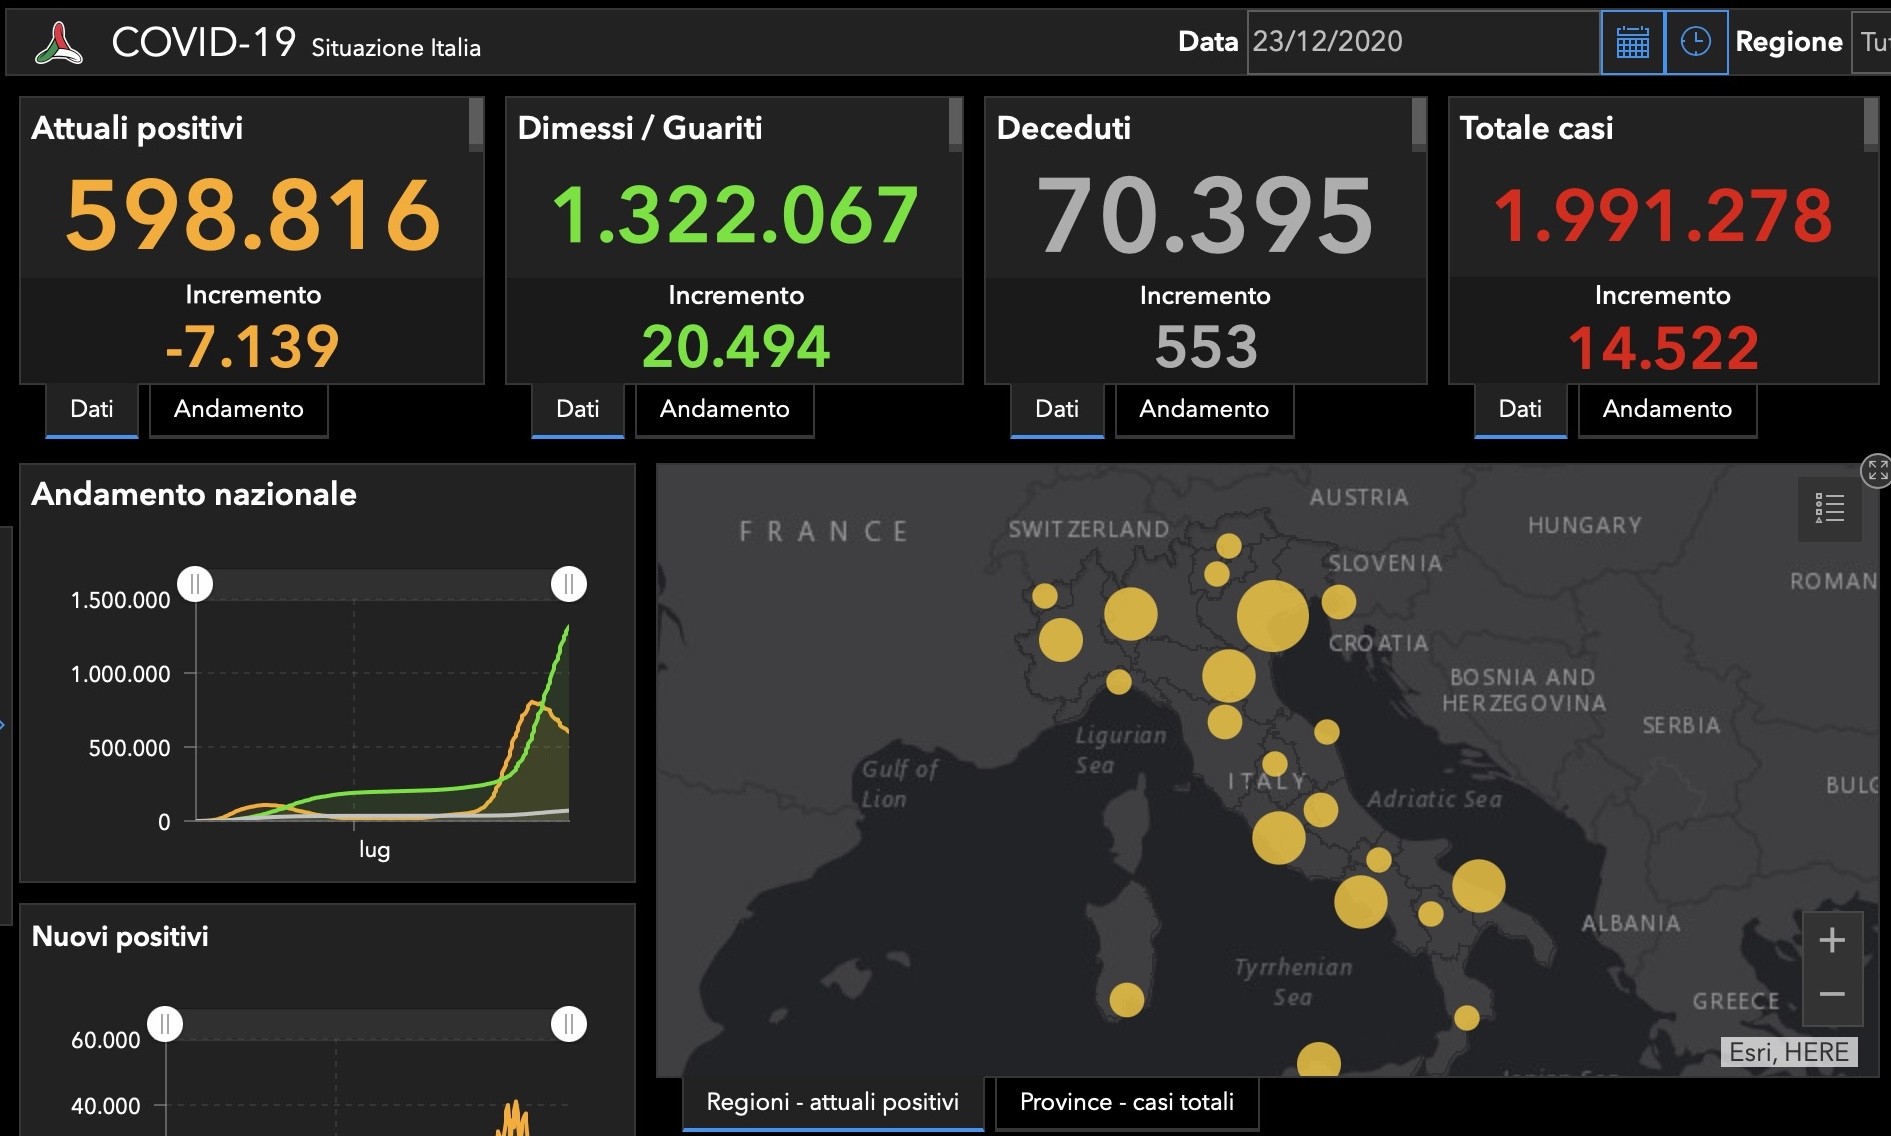The width and height of the screenshot is (1891, 1136).
Task: Grab the right range handle of Nuovi positivi chart
Action: (x=569, y=1024)
